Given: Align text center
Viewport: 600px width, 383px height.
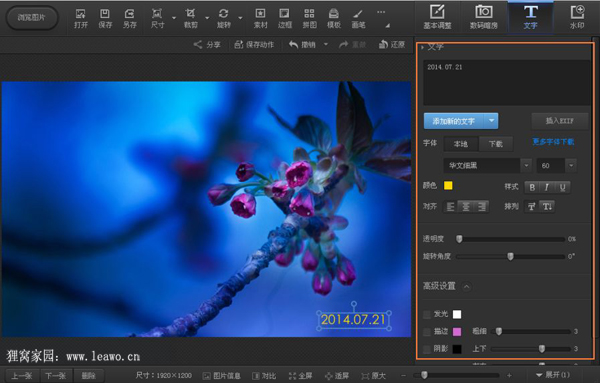Looking at the screenshot, I should 466,207.
